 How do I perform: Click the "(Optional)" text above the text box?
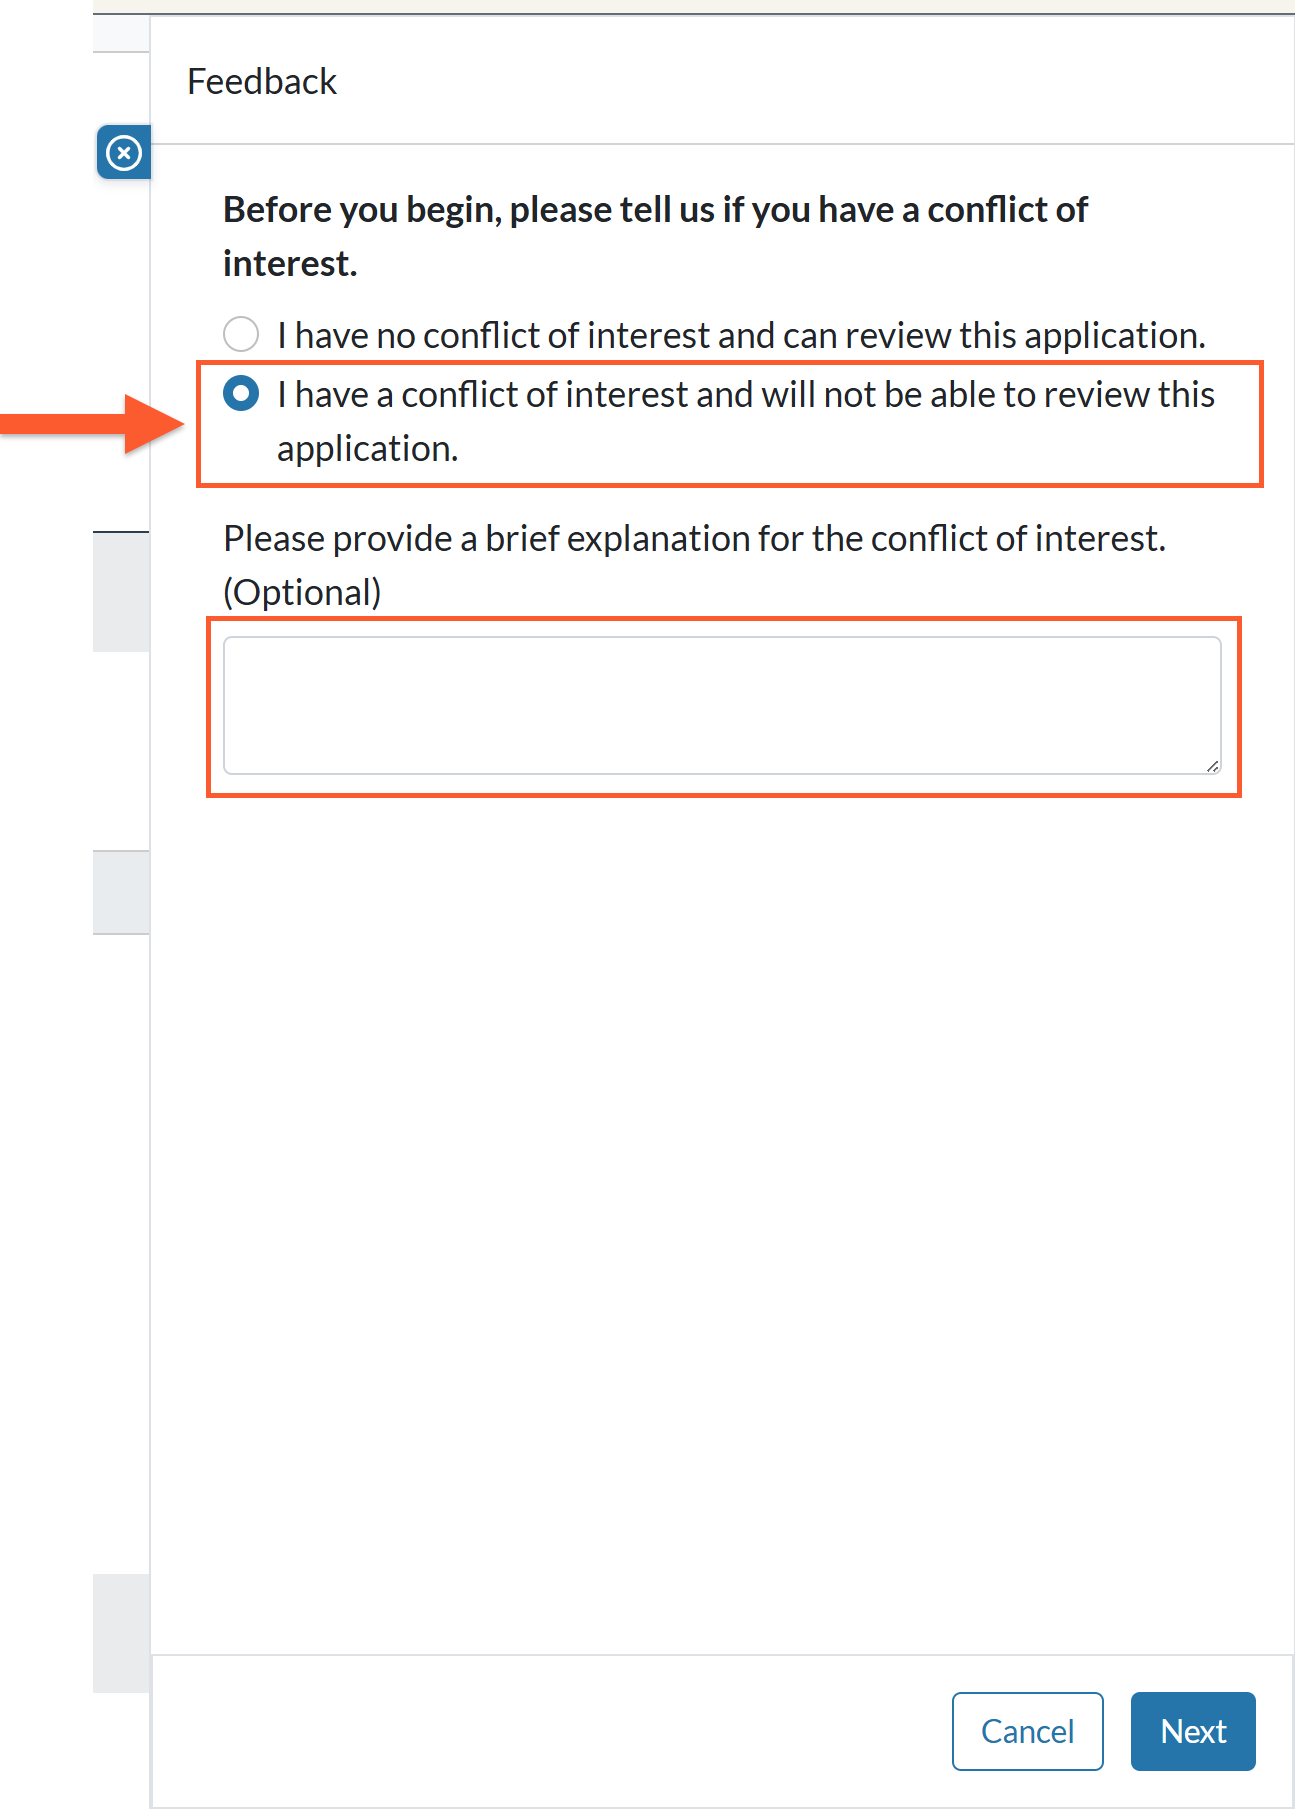(x=302, y=593)
